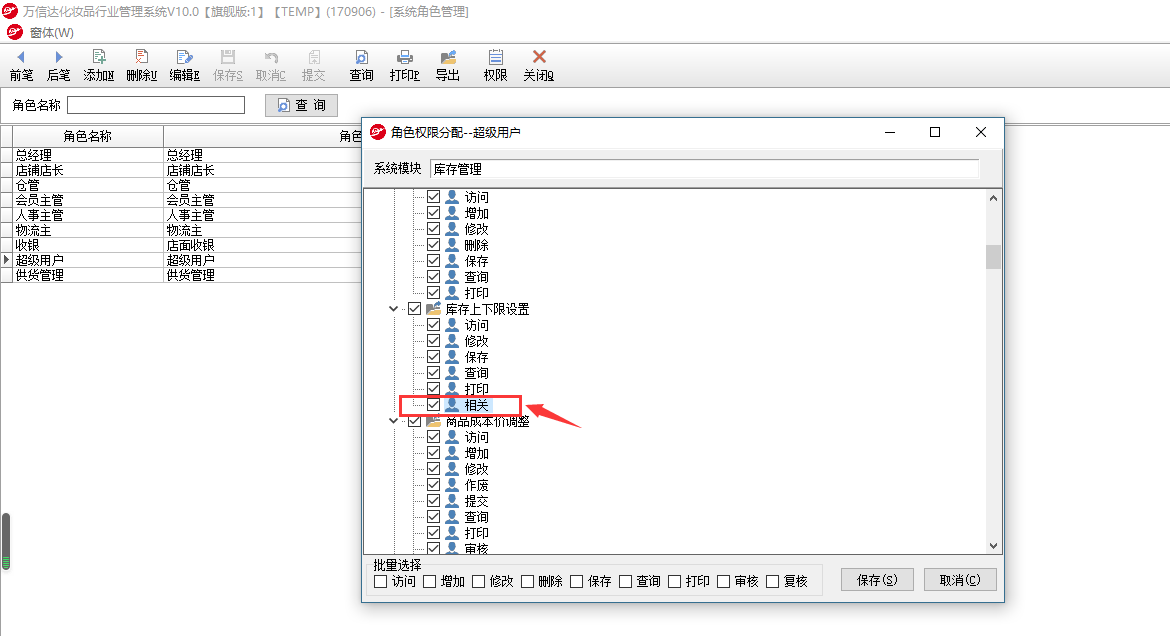
Task: Click the user icon beside 作废
Action: tap(452, 485)
